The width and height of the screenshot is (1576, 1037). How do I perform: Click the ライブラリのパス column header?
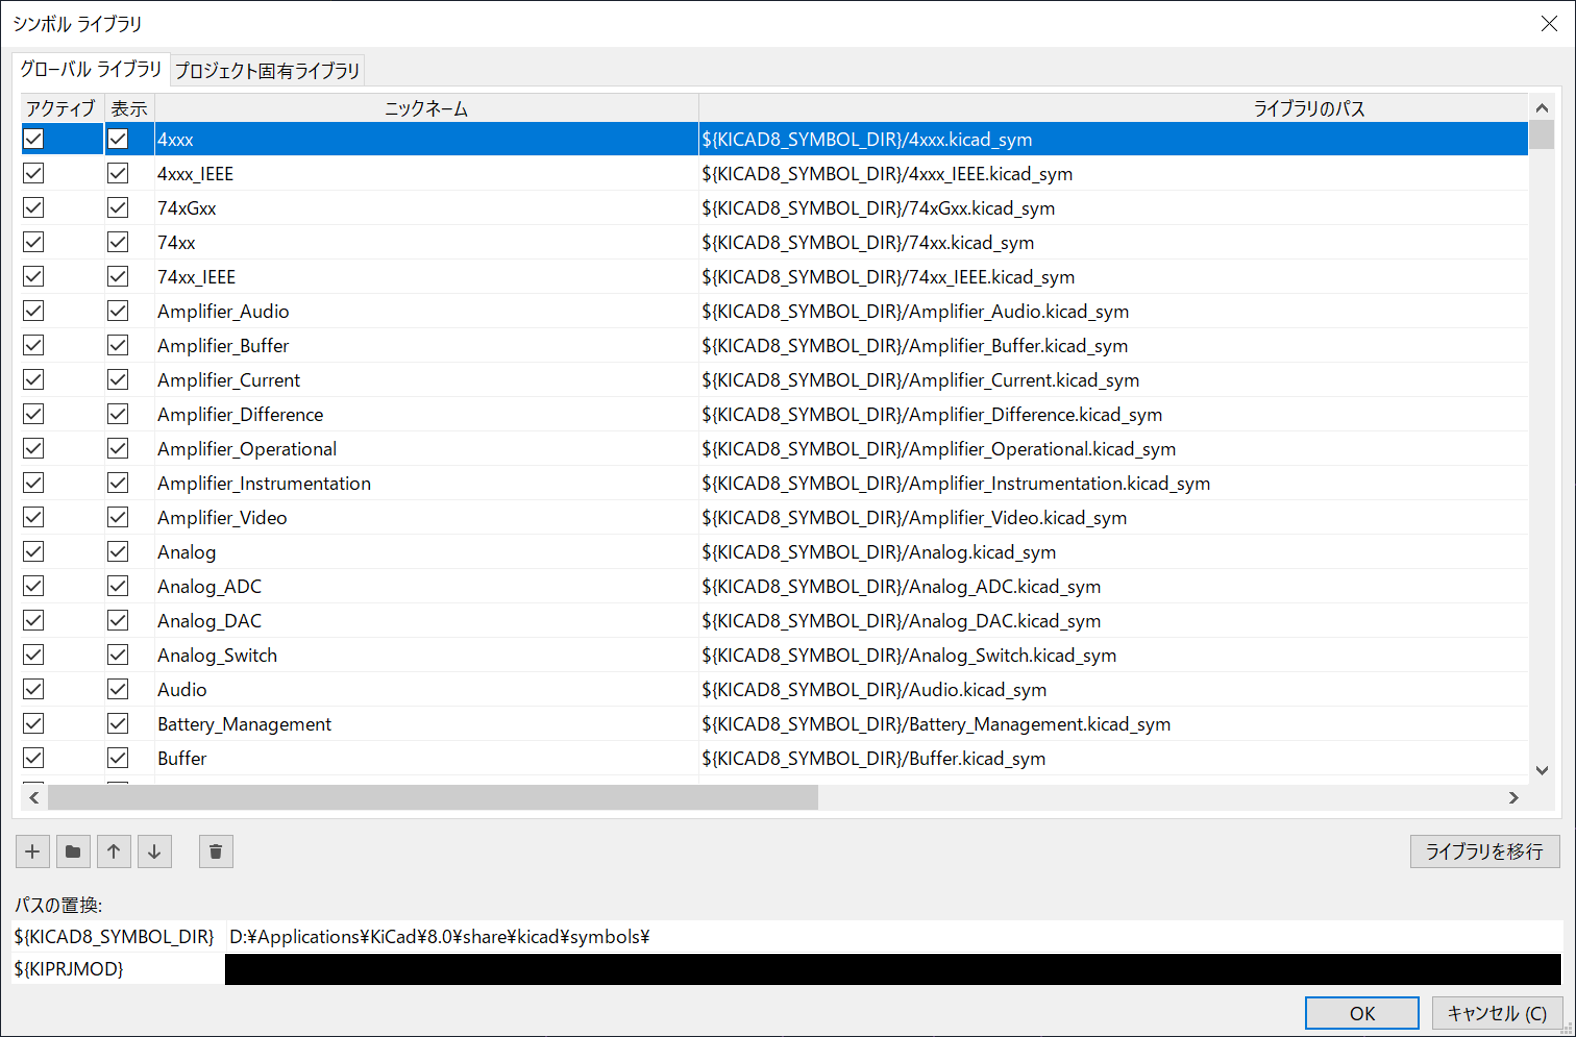tap(1309, 108)
